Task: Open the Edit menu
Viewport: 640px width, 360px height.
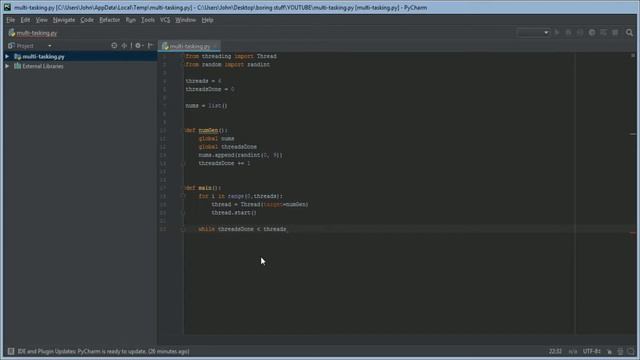Action: 25,20
